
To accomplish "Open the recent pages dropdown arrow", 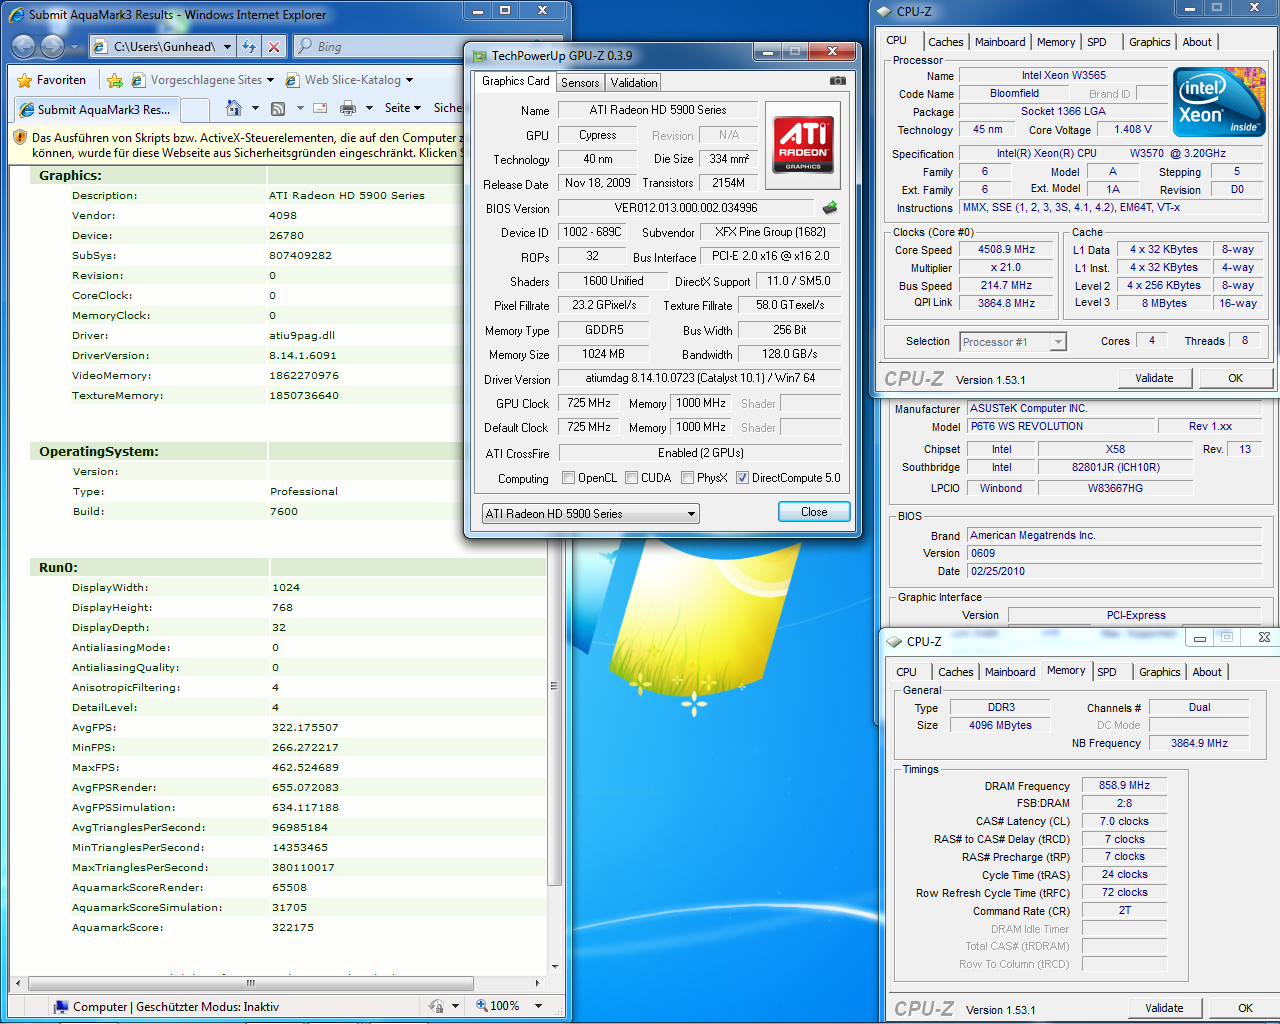I will tap(74, 46).
